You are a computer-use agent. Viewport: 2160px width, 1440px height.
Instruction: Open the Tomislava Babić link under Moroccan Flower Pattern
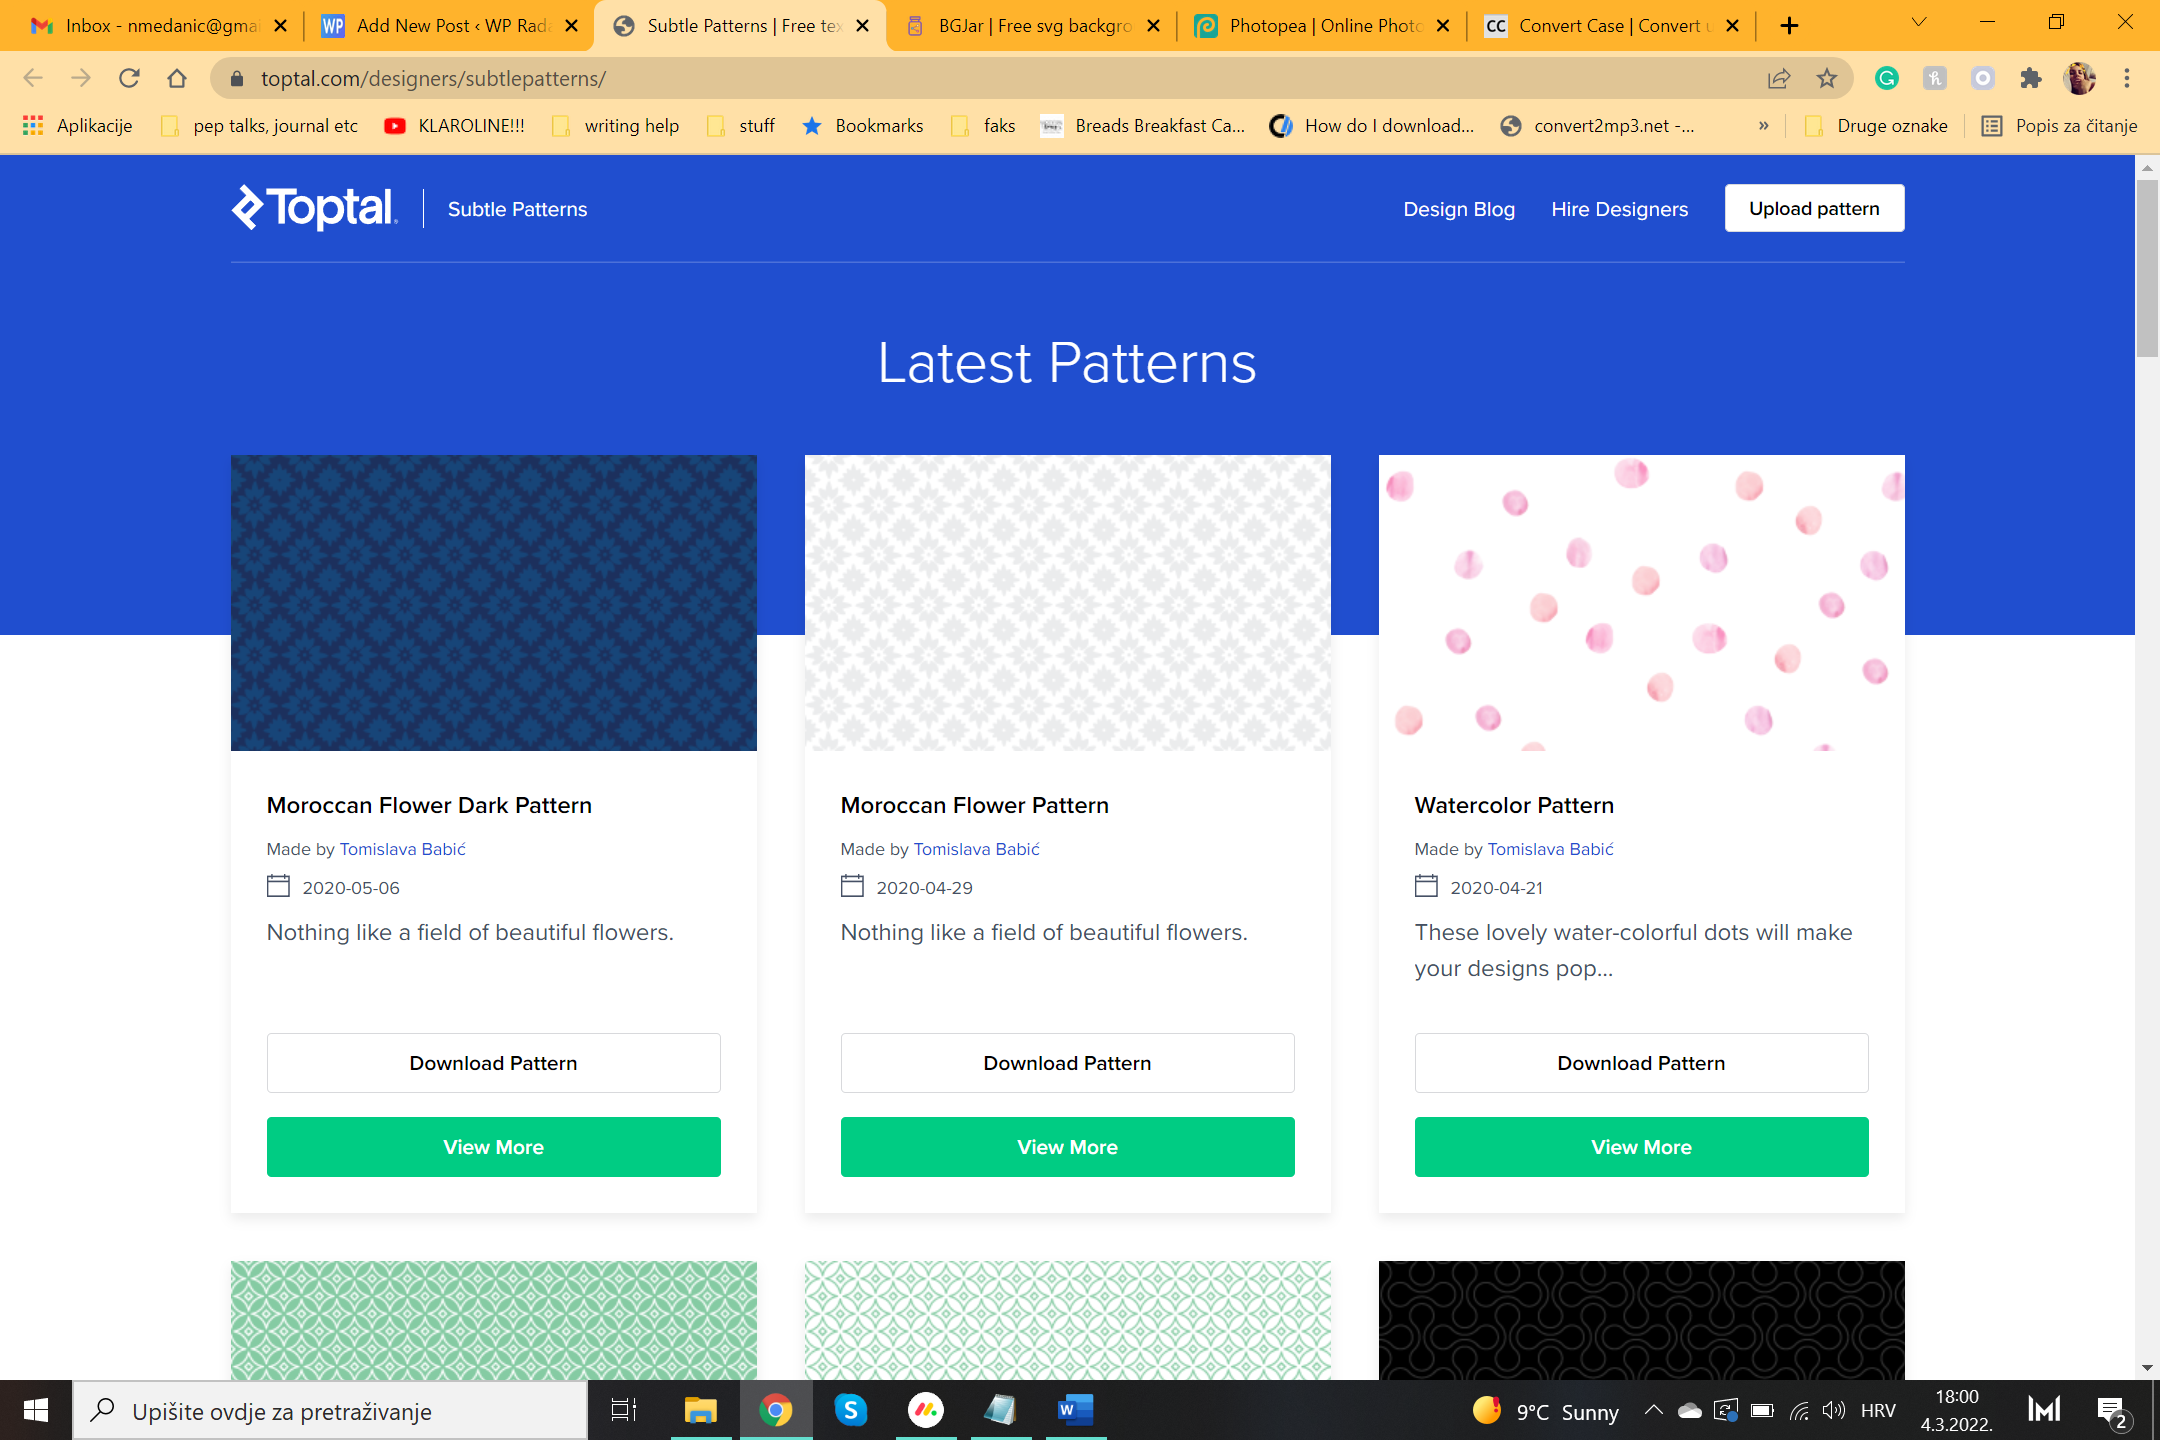976,849
